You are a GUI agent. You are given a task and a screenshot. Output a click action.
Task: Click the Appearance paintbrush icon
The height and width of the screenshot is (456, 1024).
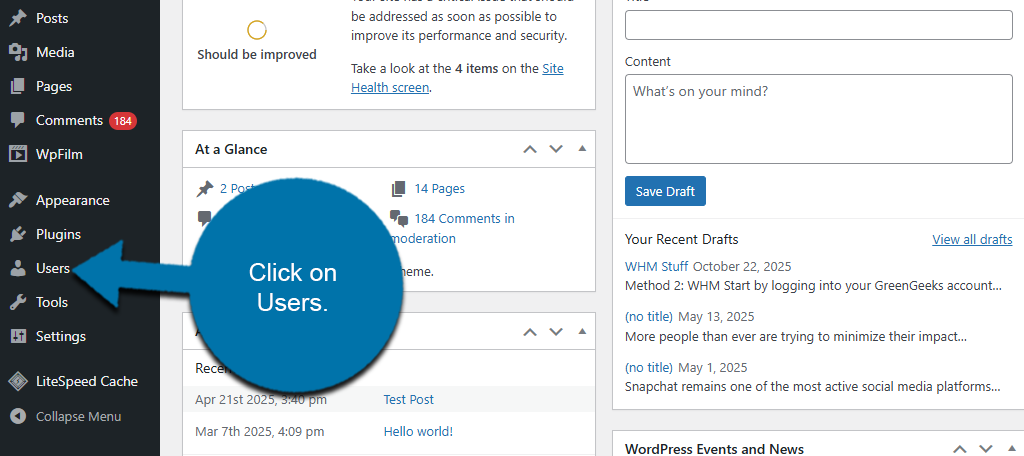click(x=18, y=200)
